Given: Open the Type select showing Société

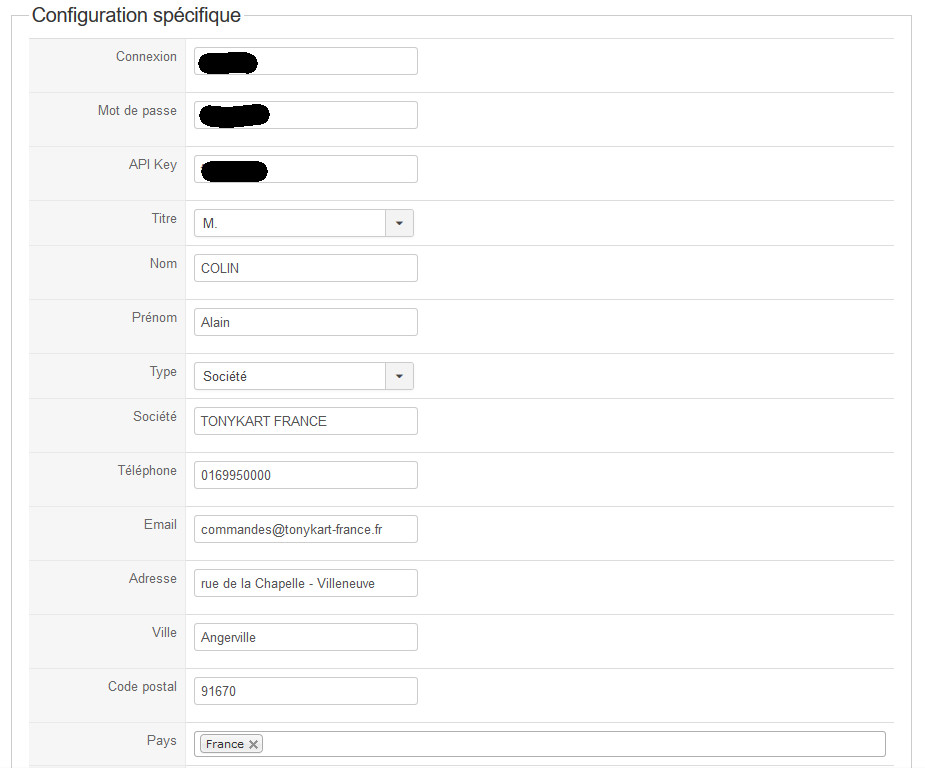Looking at the screenshot, I should pos(289,376).
